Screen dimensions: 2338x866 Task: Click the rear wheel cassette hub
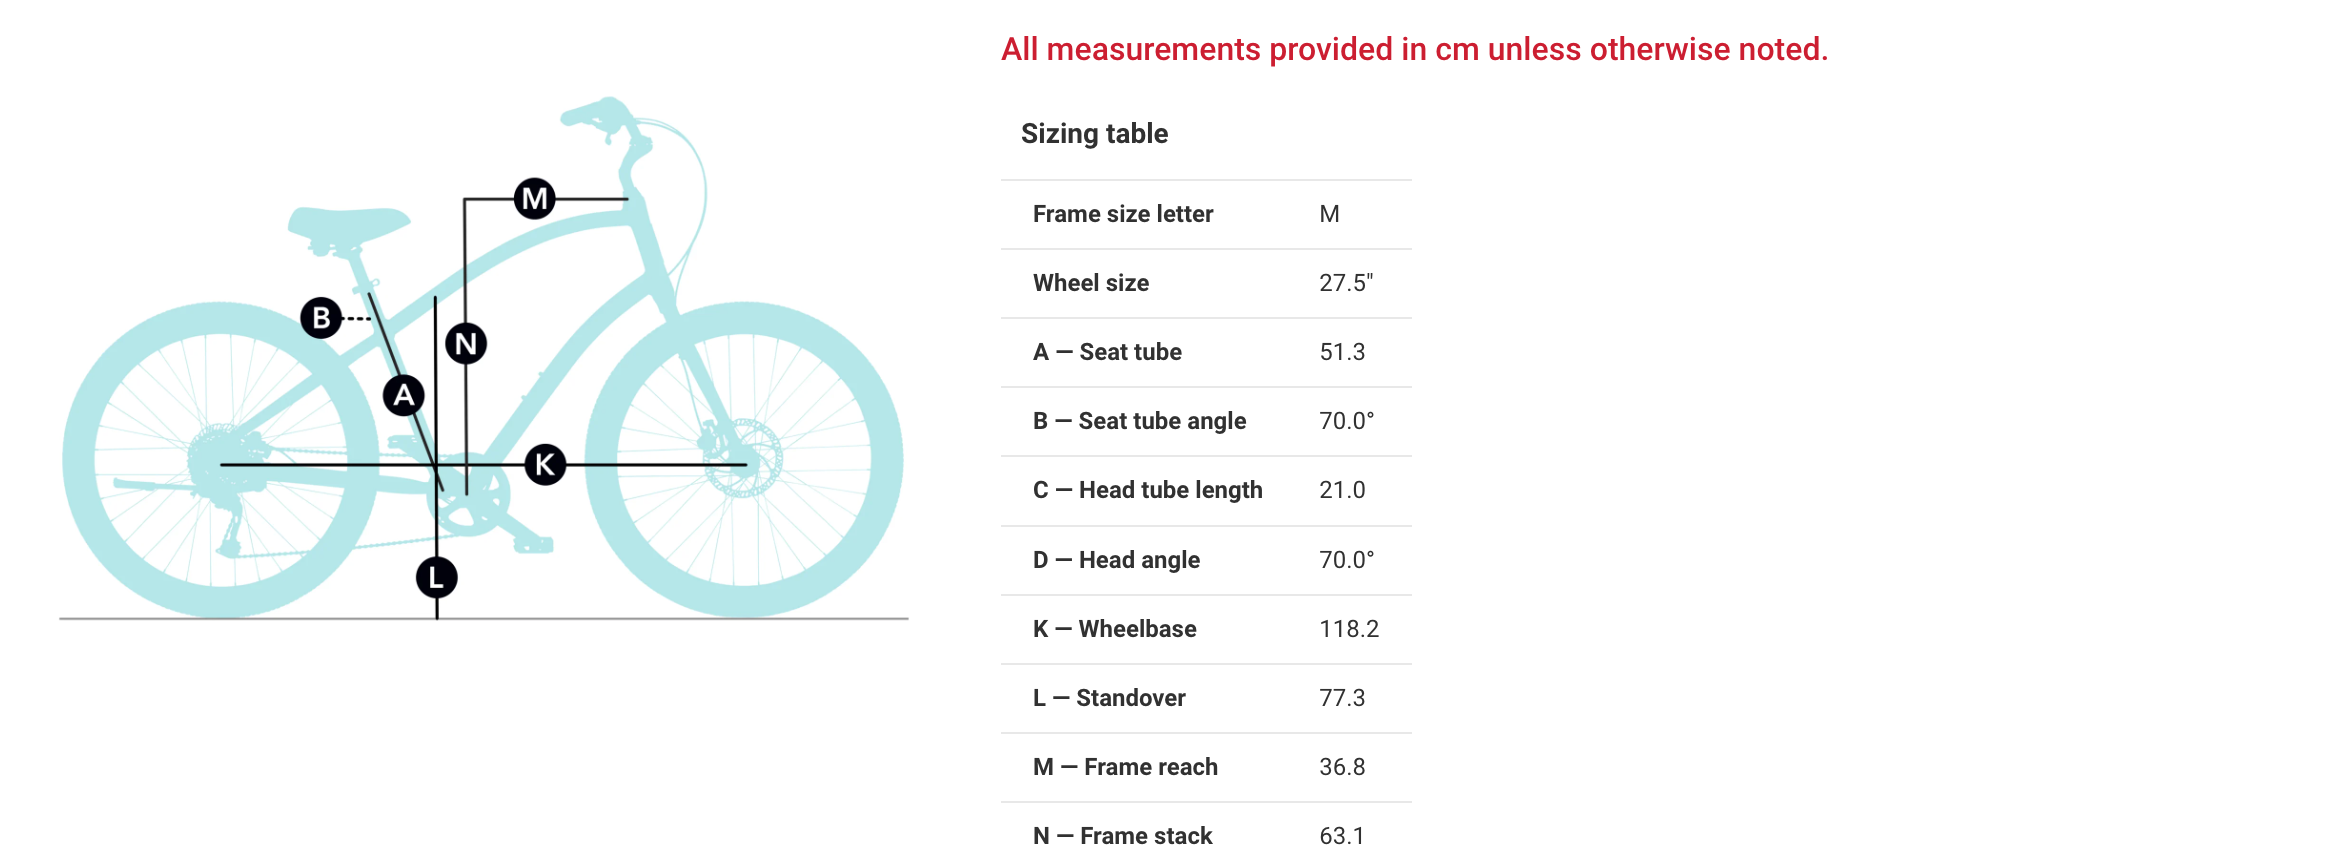pyautogui.click(x=215, y=460)
